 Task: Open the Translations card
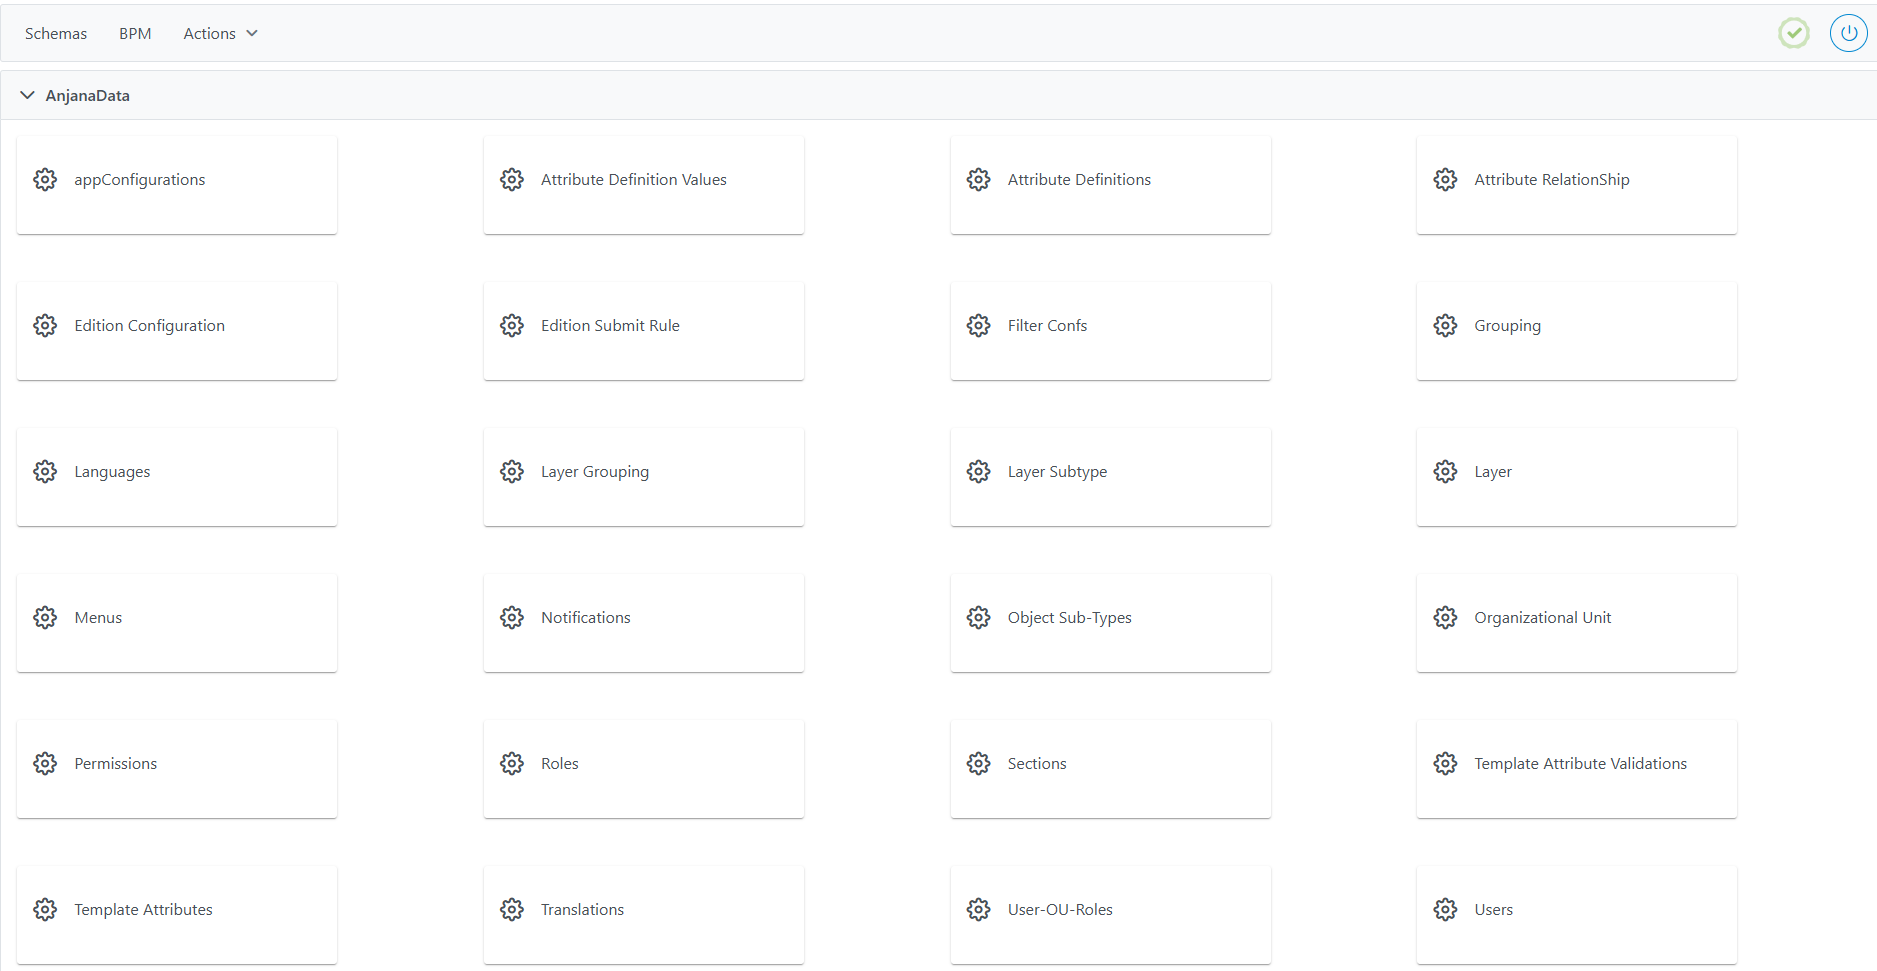643,915
